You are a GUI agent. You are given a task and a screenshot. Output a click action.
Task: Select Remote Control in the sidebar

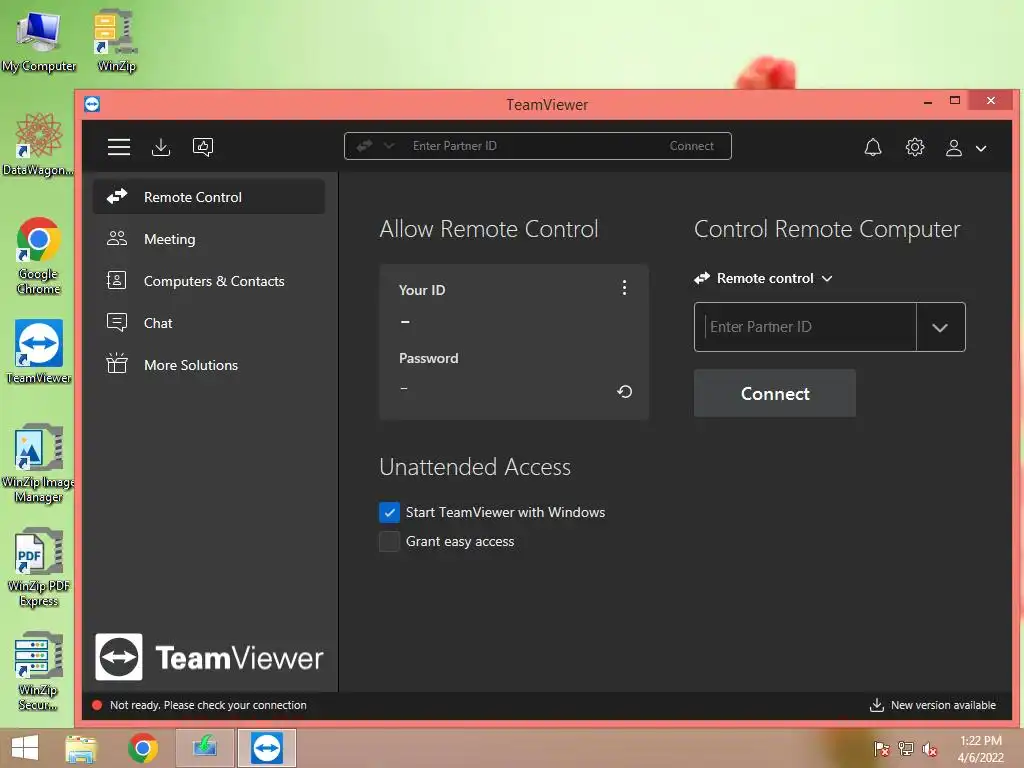[x=209, y=197]
